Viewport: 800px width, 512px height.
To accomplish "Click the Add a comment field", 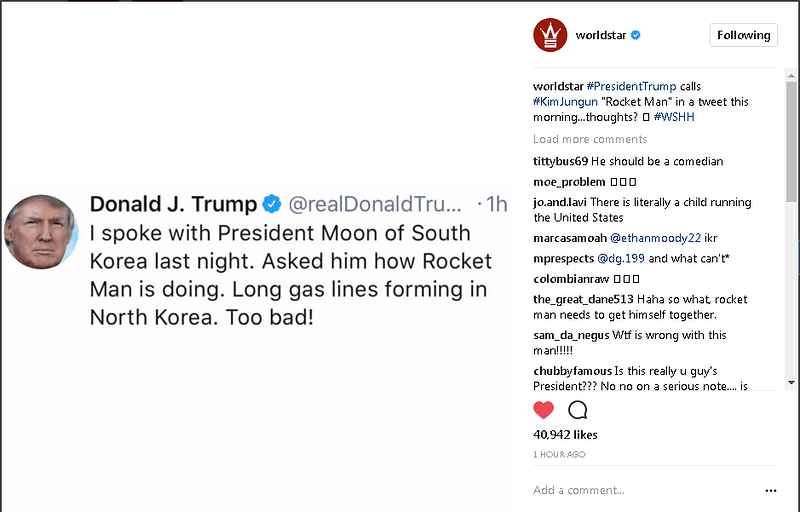I will coord(640,490).
